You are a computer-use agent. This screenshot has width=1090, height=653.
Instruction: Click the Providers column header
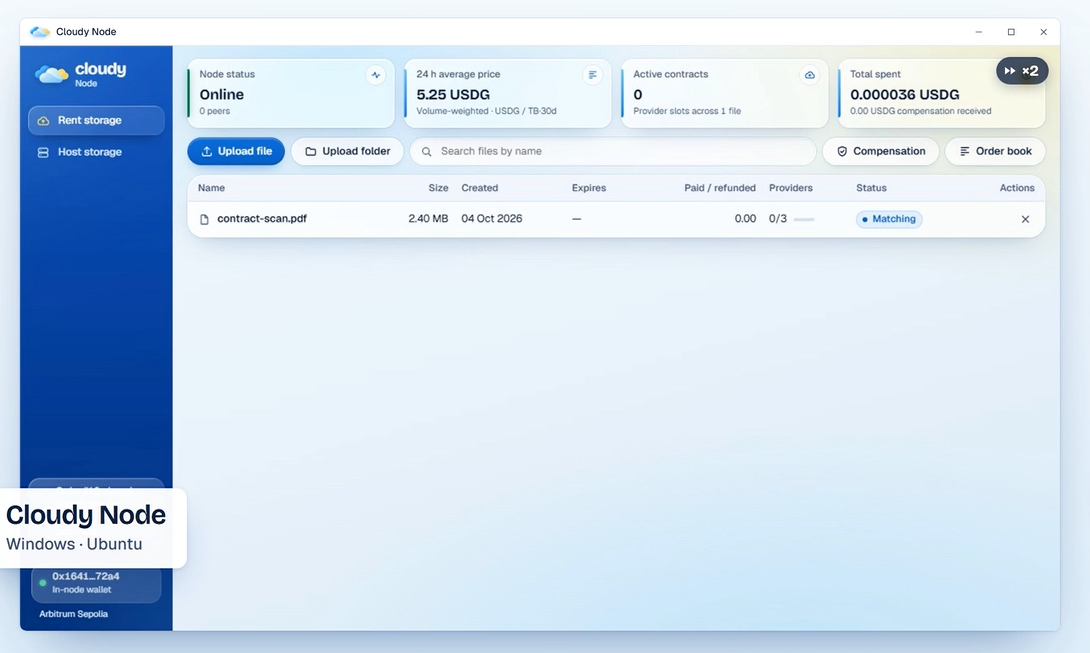[790, 188]
